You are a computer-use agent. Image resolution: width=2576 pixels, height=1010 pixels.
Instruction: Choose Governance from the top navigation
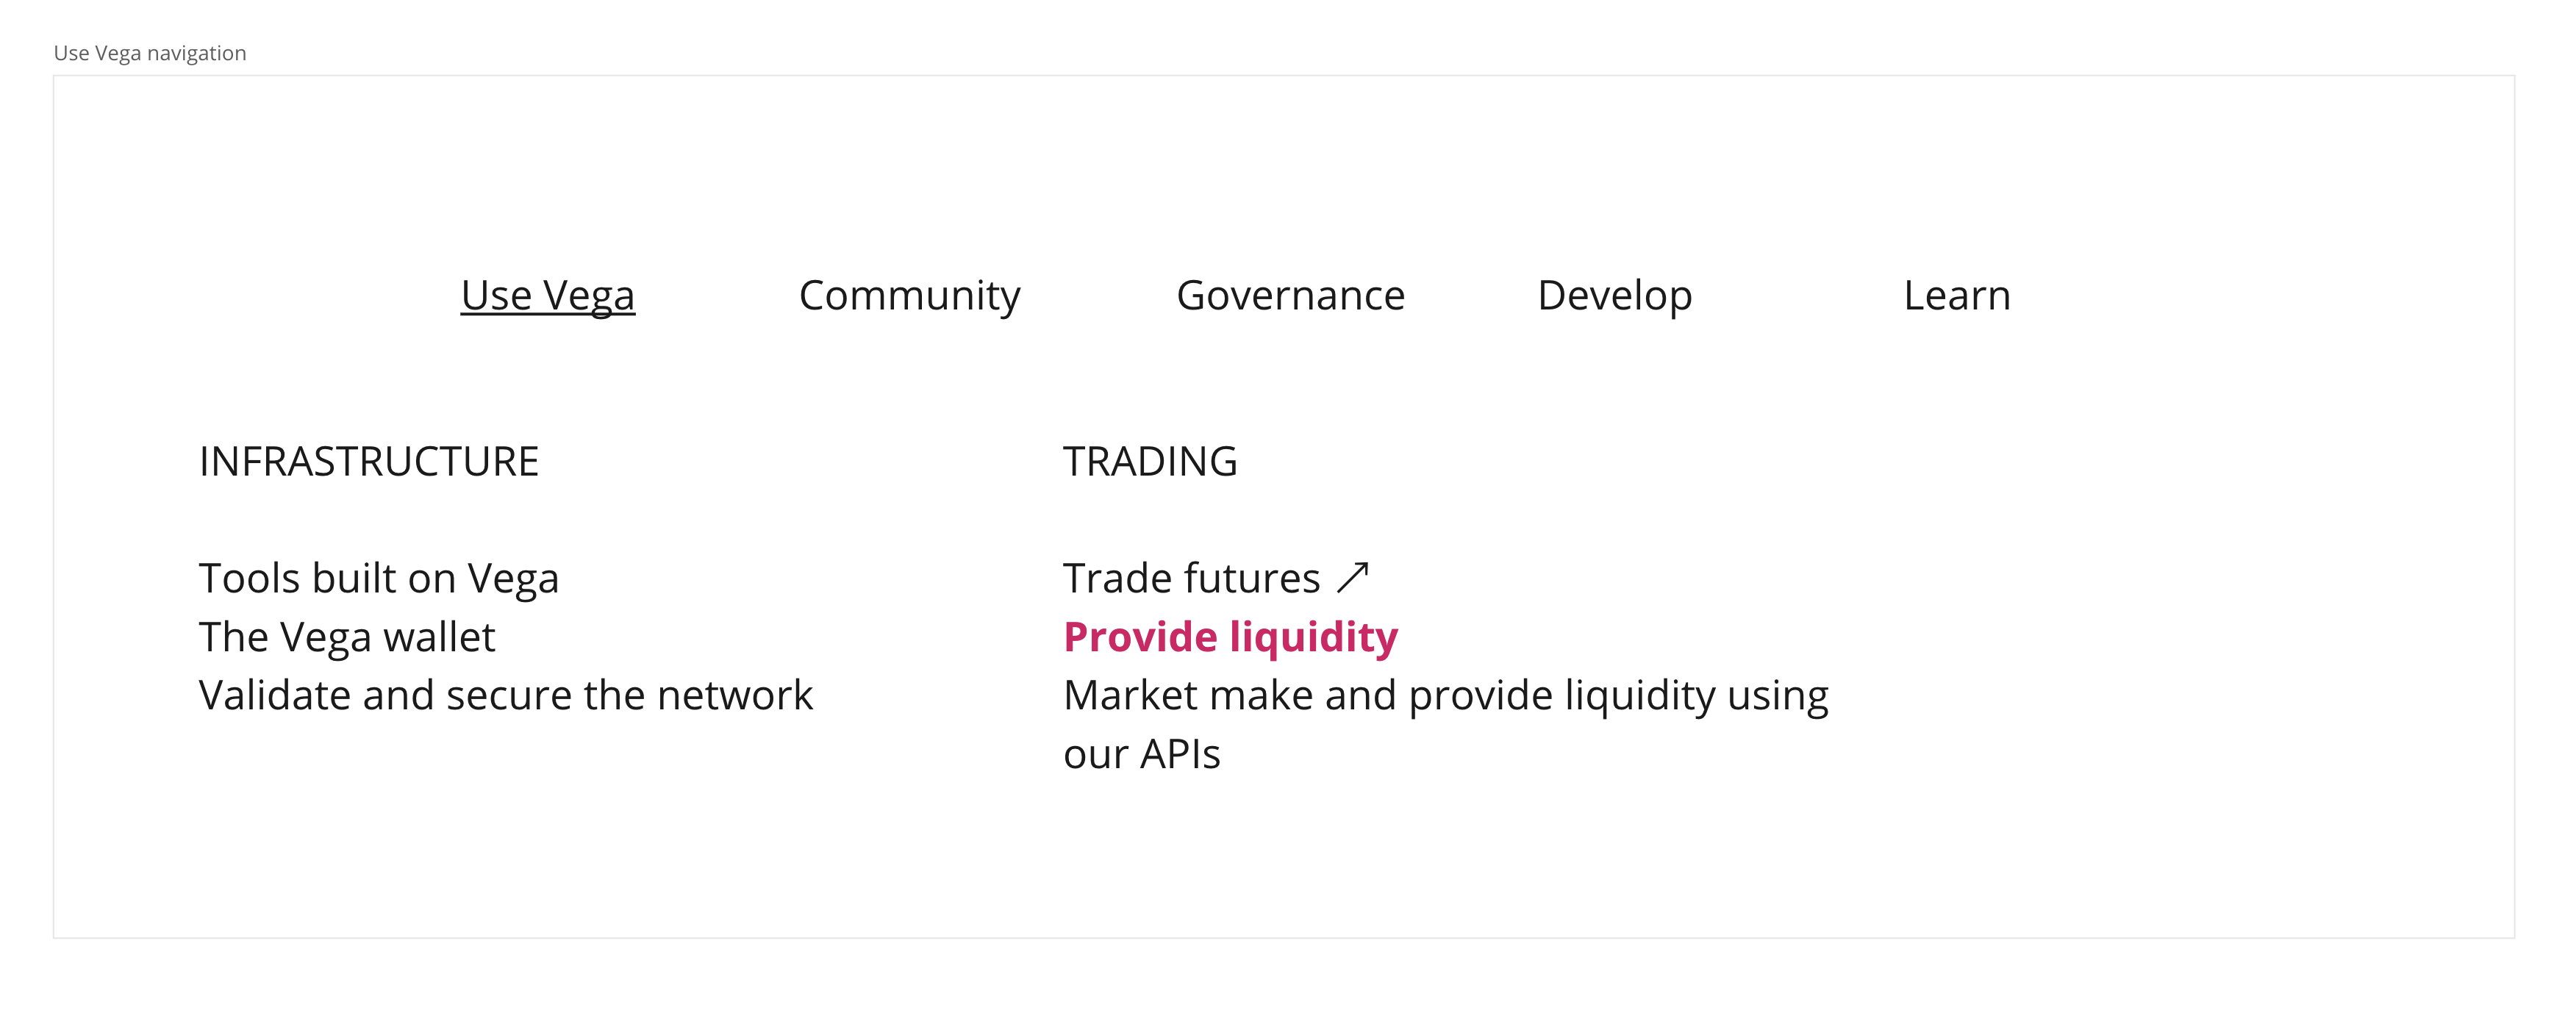click(1291, 295)
